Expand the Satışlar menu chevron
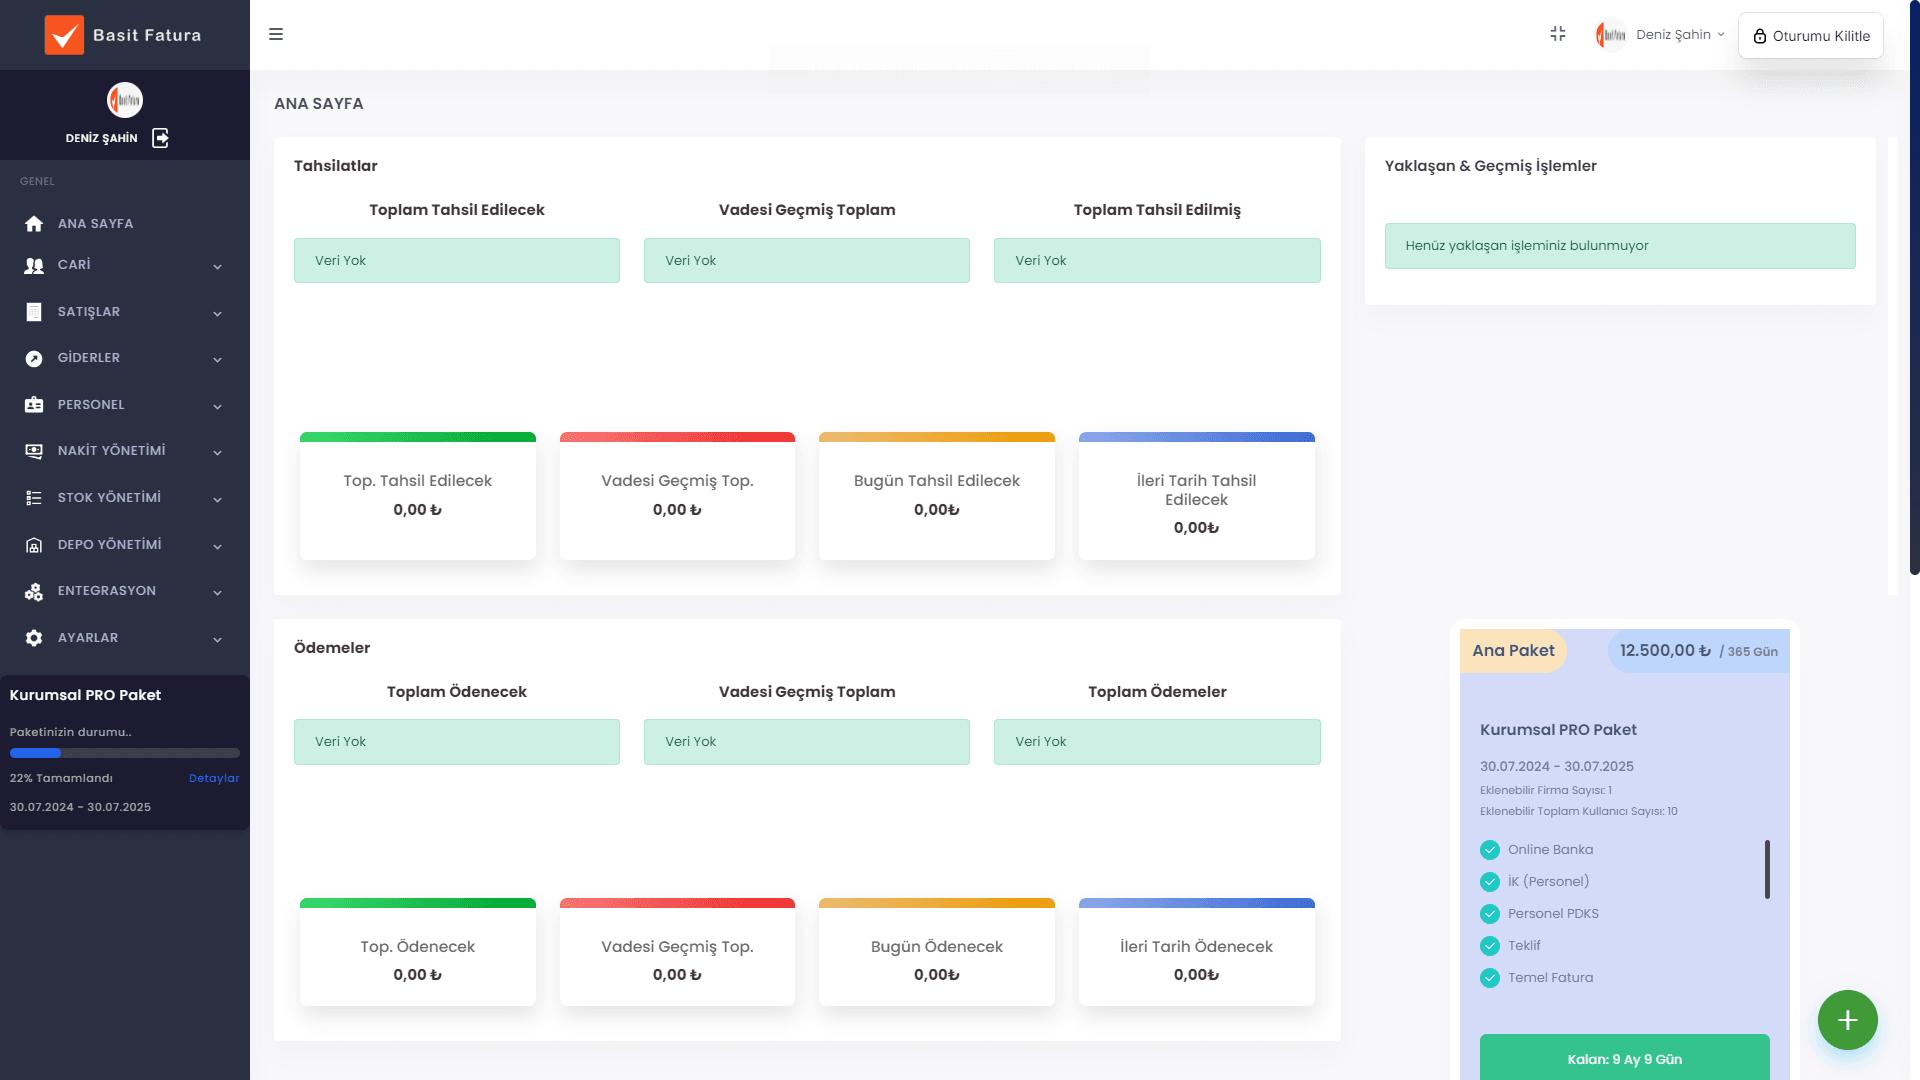The height and width of the screenshot is (1080, 1920). pyautogui.click(x=217, y=314)
